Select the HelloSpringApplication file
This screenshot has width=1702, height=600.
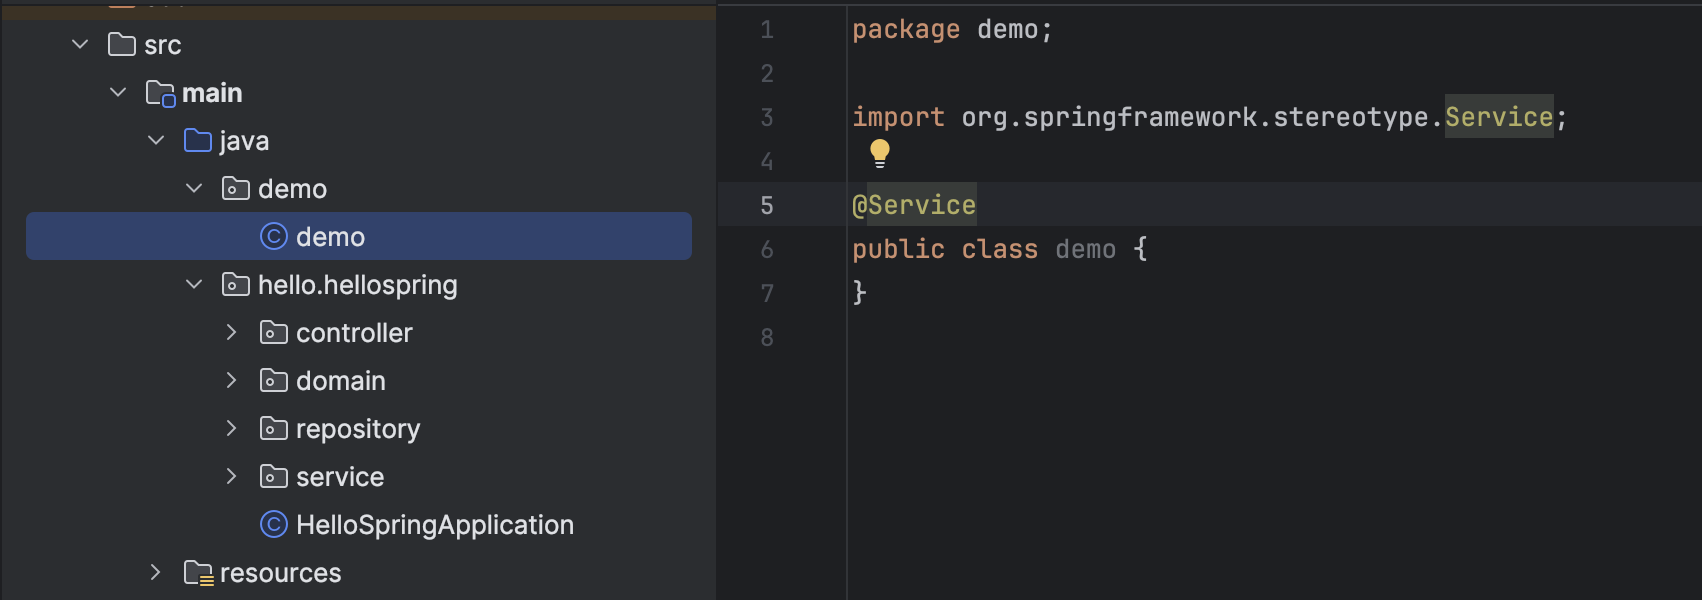pyautogui.click(x=434, y=525)
